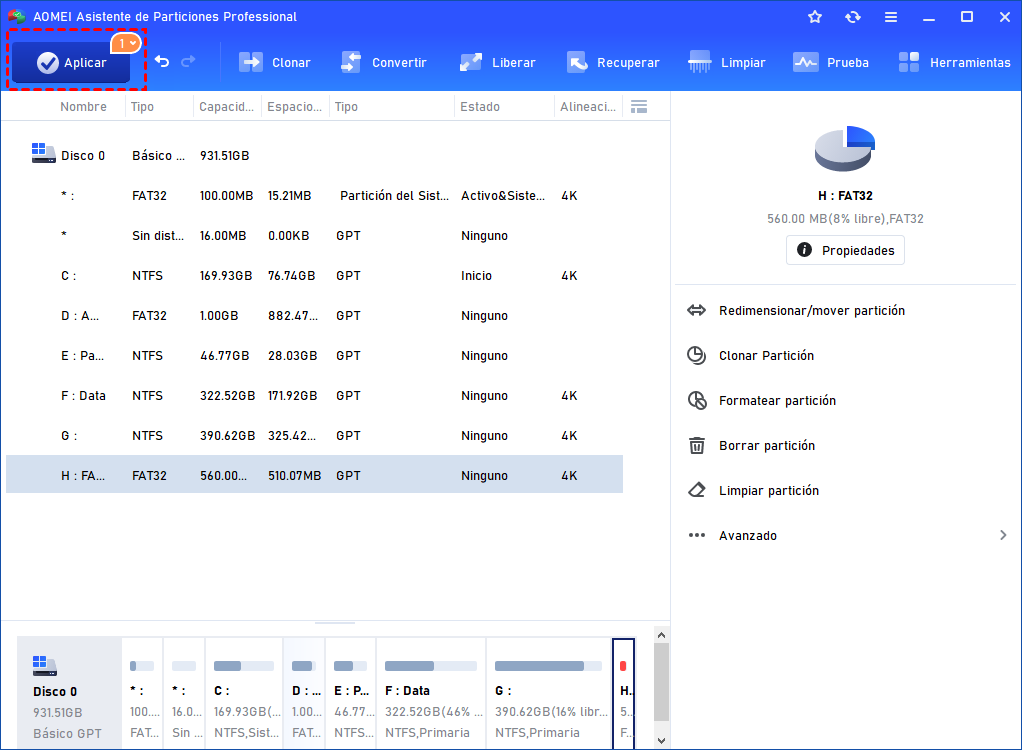Click the Propiedades button
The image size is (1022, 750).
[x=845, y=251]
